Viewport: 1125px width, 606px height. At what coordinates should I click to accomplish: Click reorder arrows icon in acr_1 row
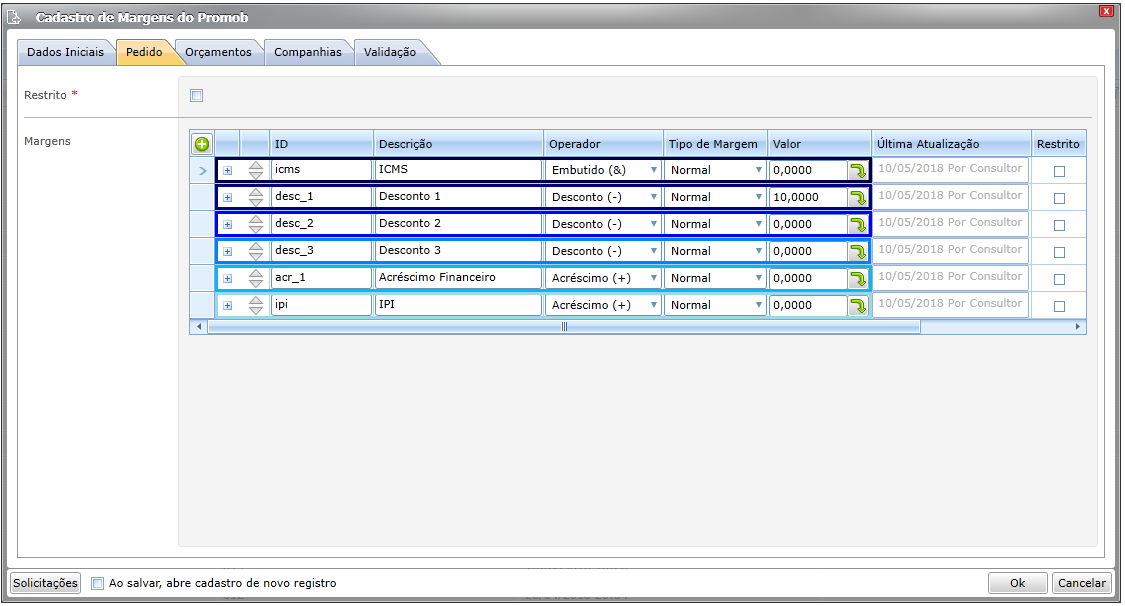(256, 278)
